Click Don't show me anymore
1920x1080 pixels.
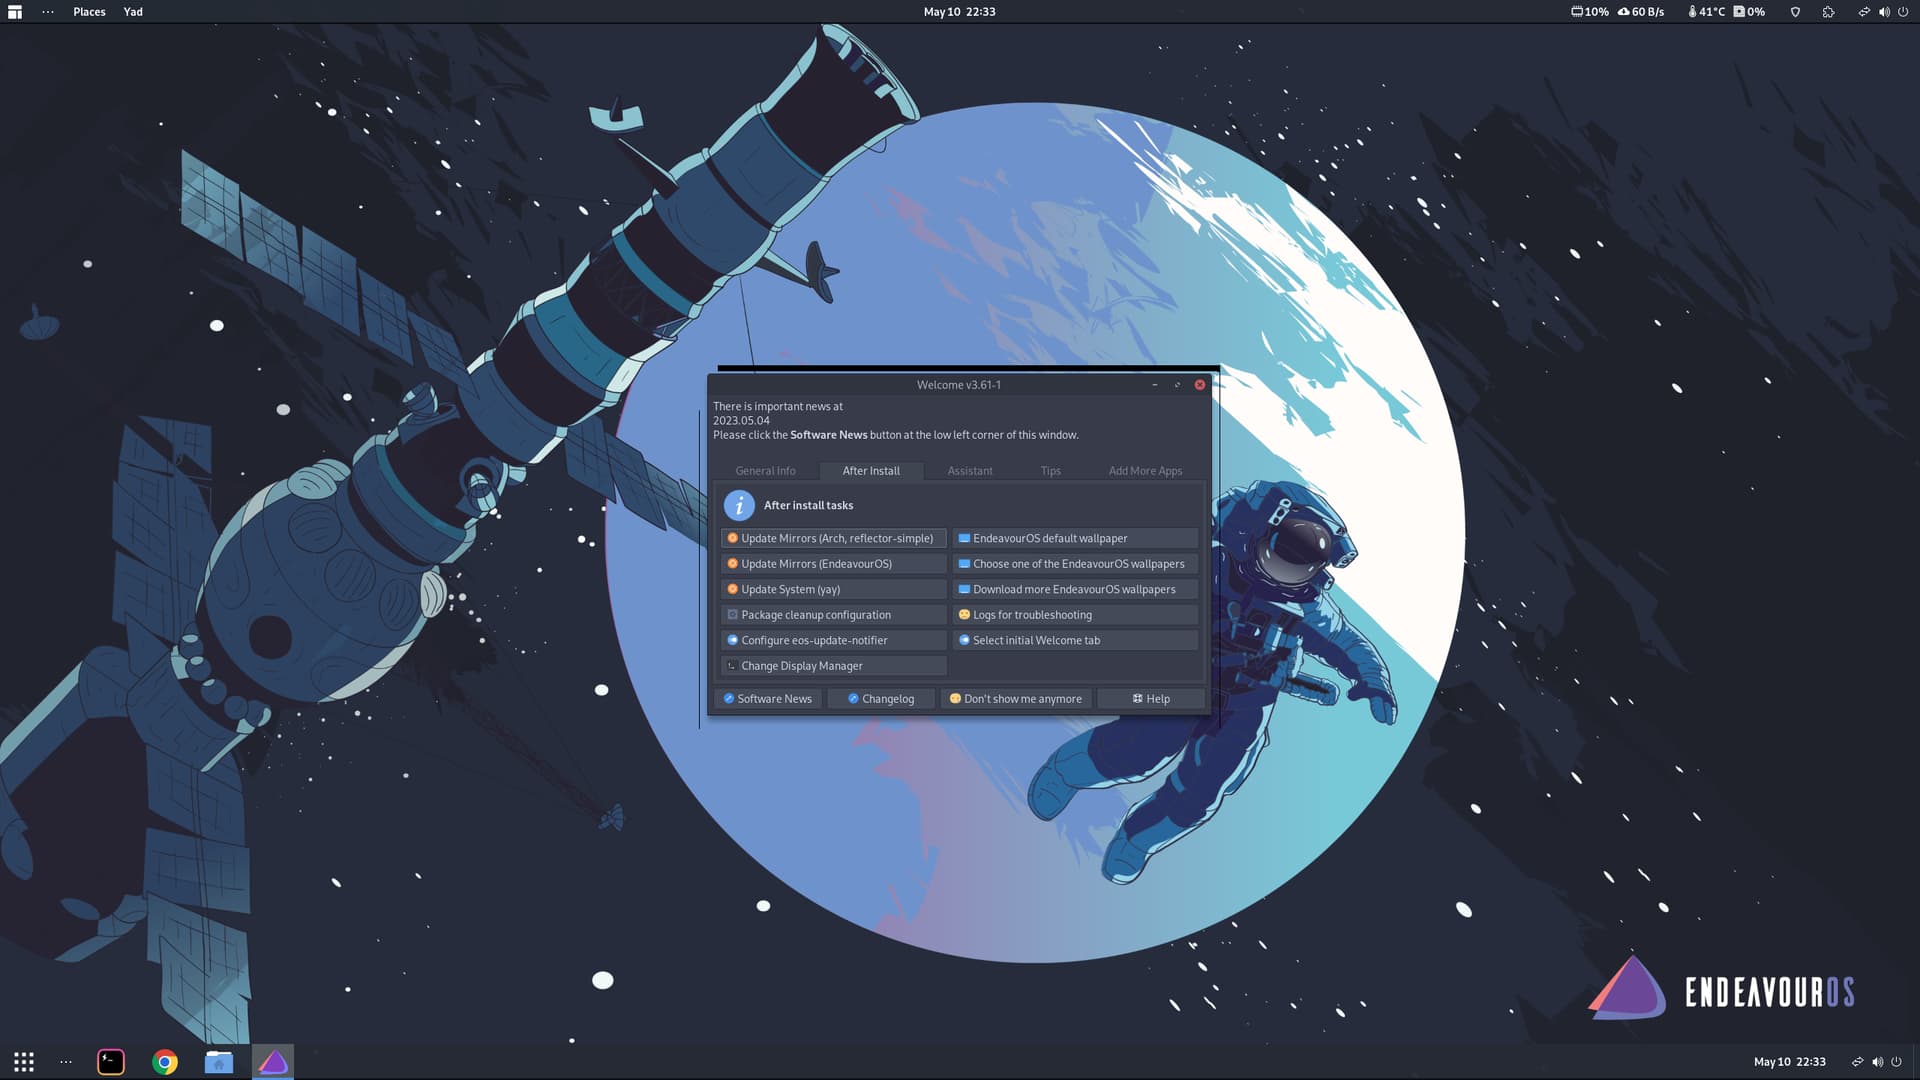[x=1016, y=699]
